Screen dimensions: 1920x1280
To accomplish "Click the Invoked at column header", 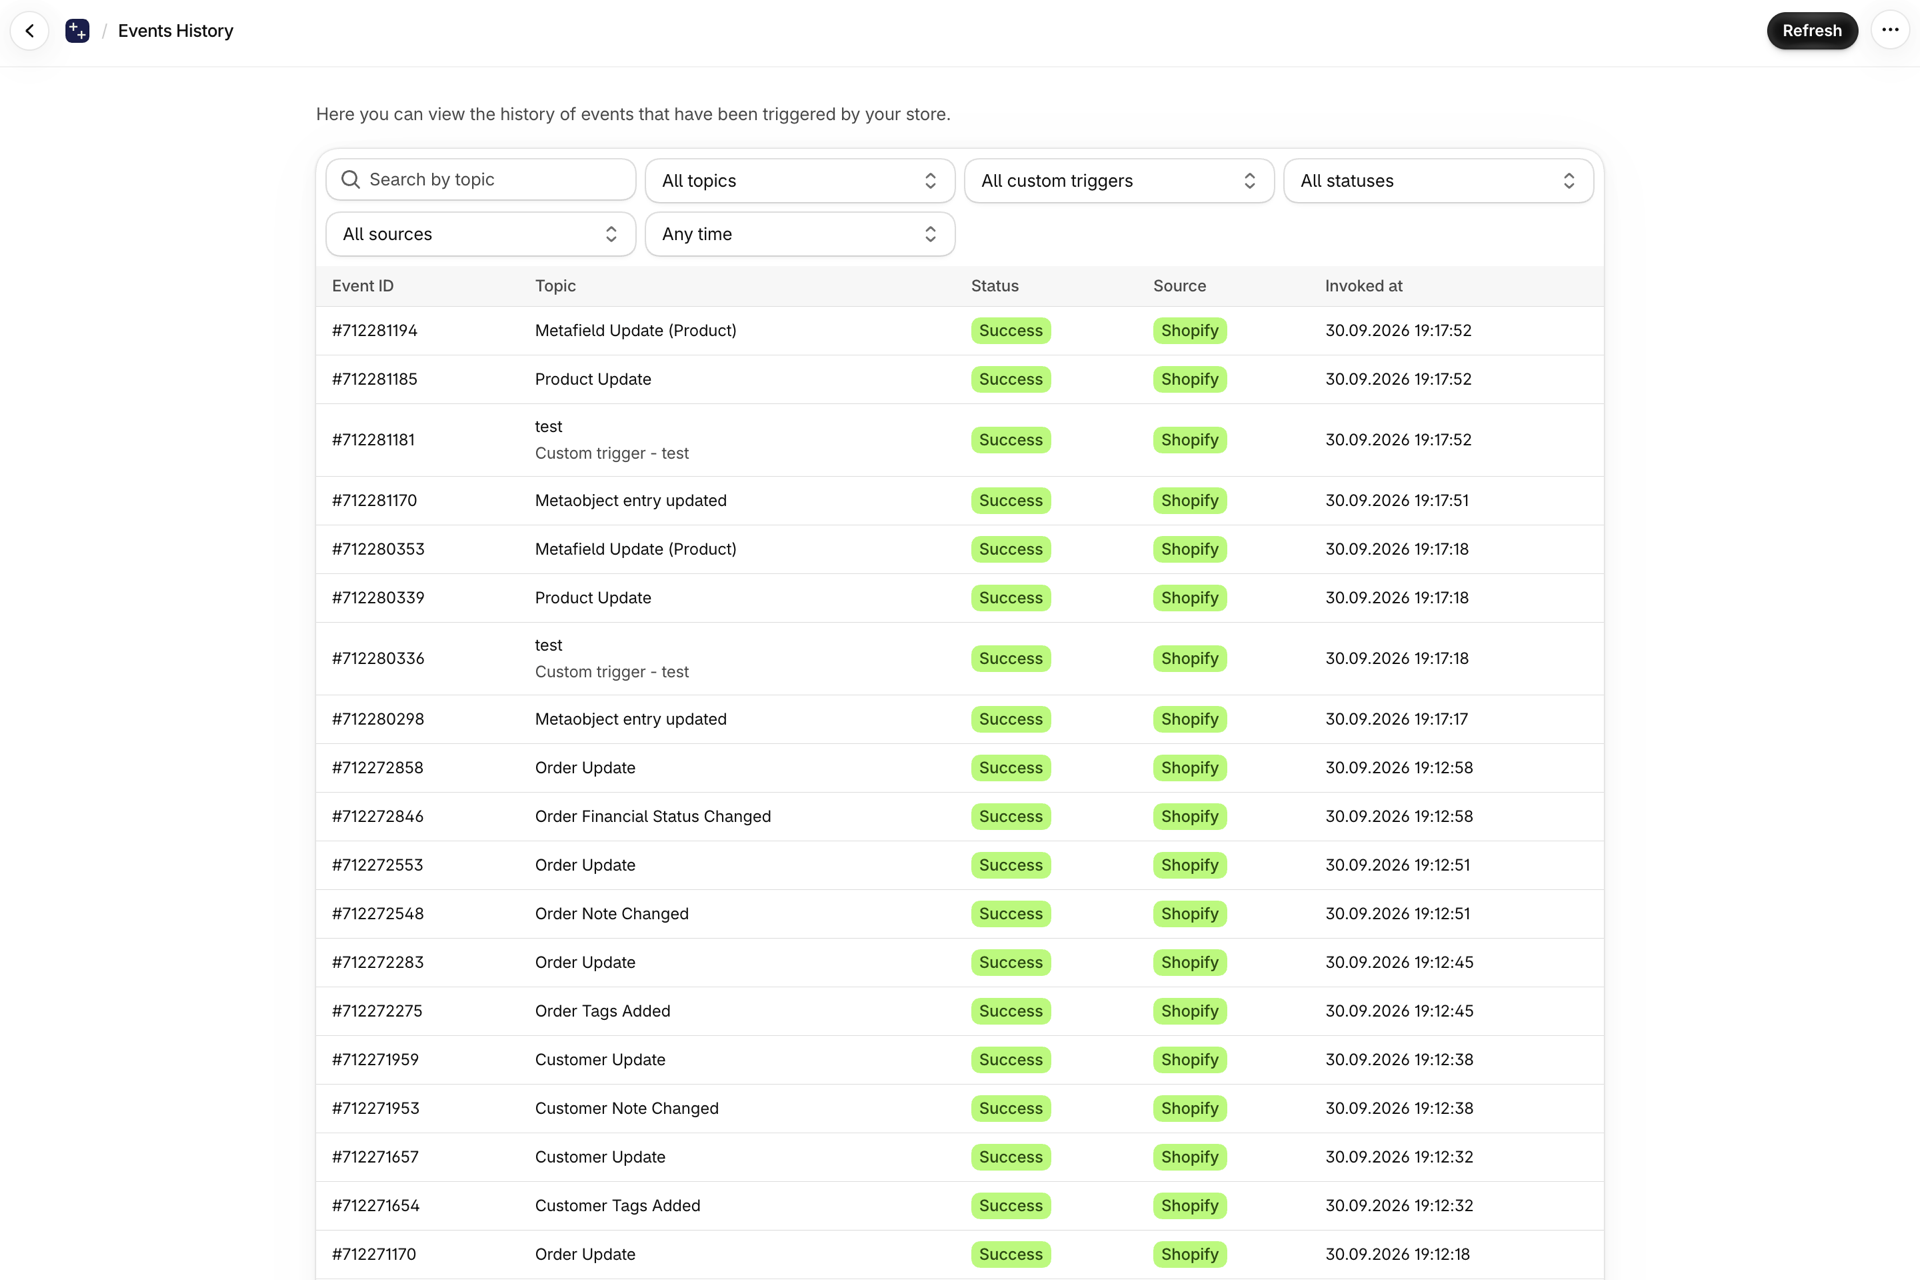I will [1364, 286].
